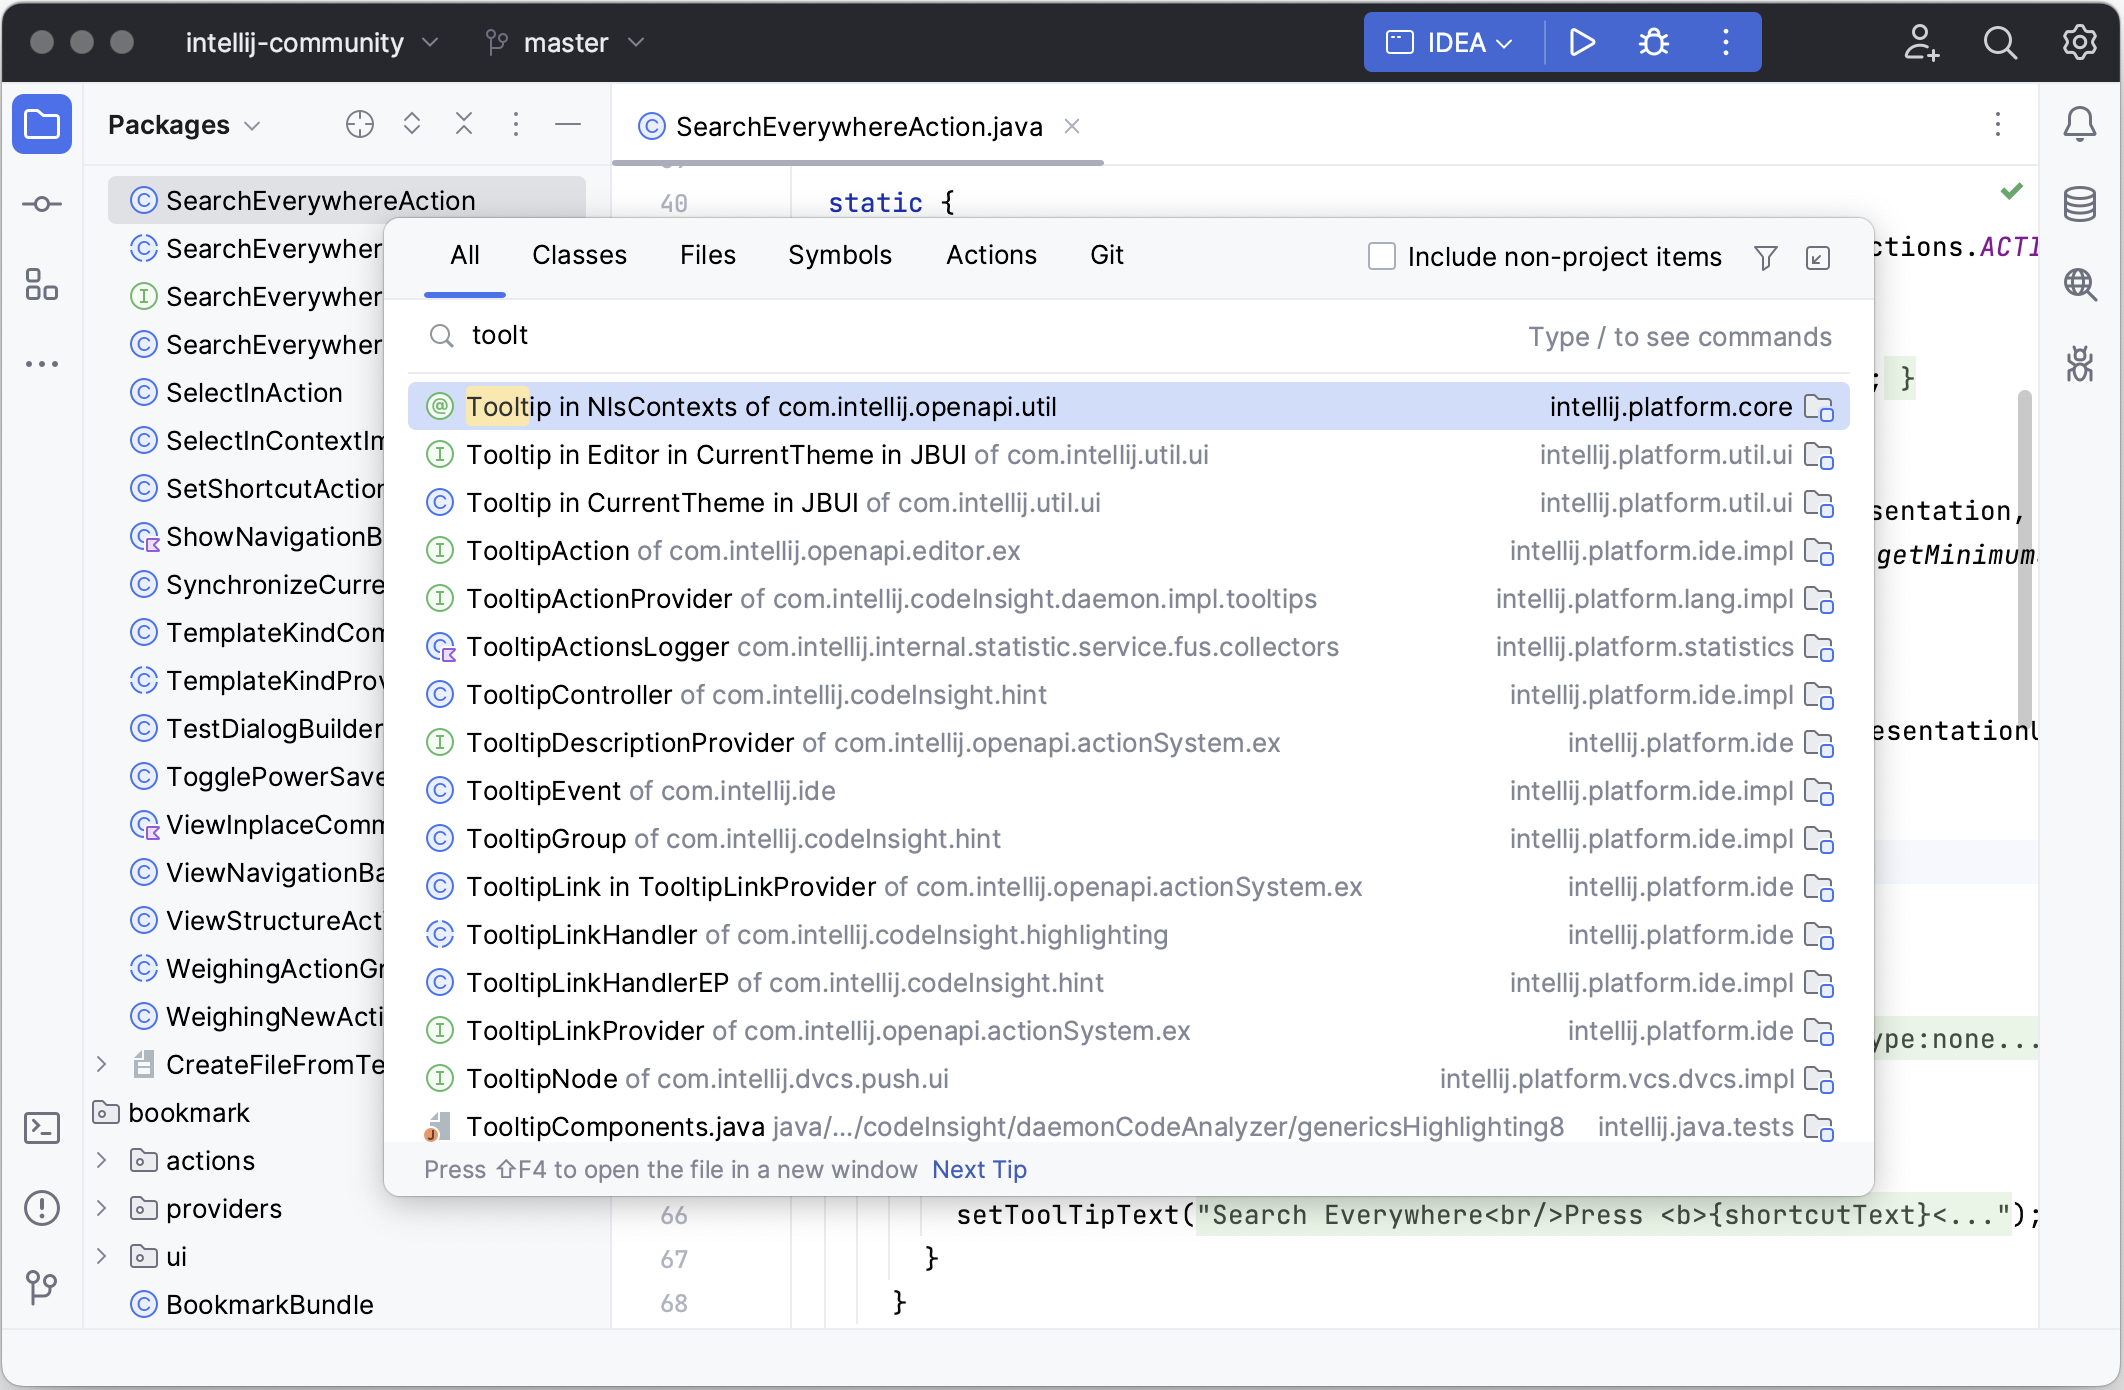Image resolution: width=2124 pixels, height=1390 pixels.
Task: Collapse all nodes in the Project panel
Action: point(463,124)
